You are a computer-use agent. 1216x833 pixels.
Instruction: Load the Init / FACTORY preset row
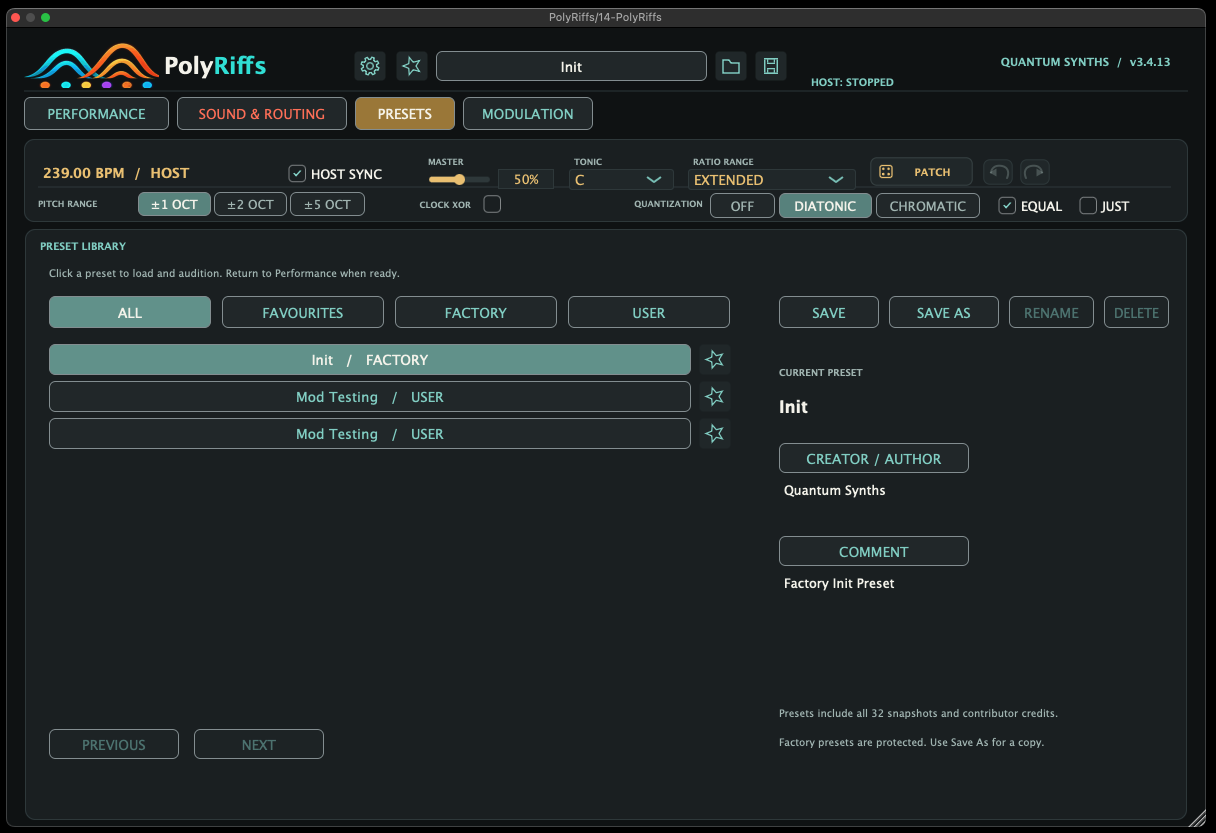pyautogui.click(x=370, y=360)
